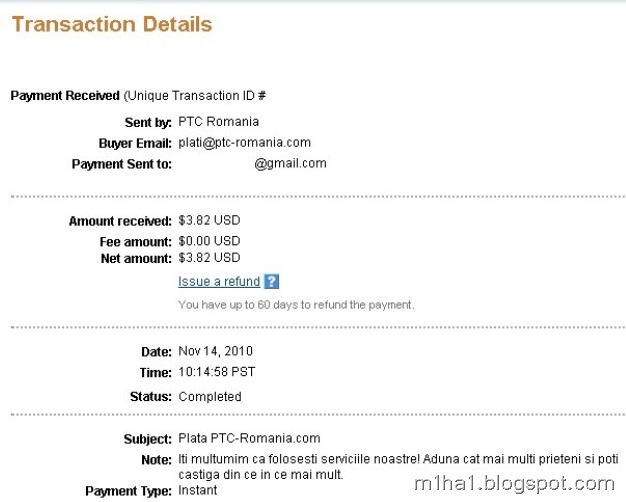This screenshot has width=626, height=502.
Task: Click the subject Plata PTC-Romania.com
Action: pyautogui.click(x=249, y=438)
